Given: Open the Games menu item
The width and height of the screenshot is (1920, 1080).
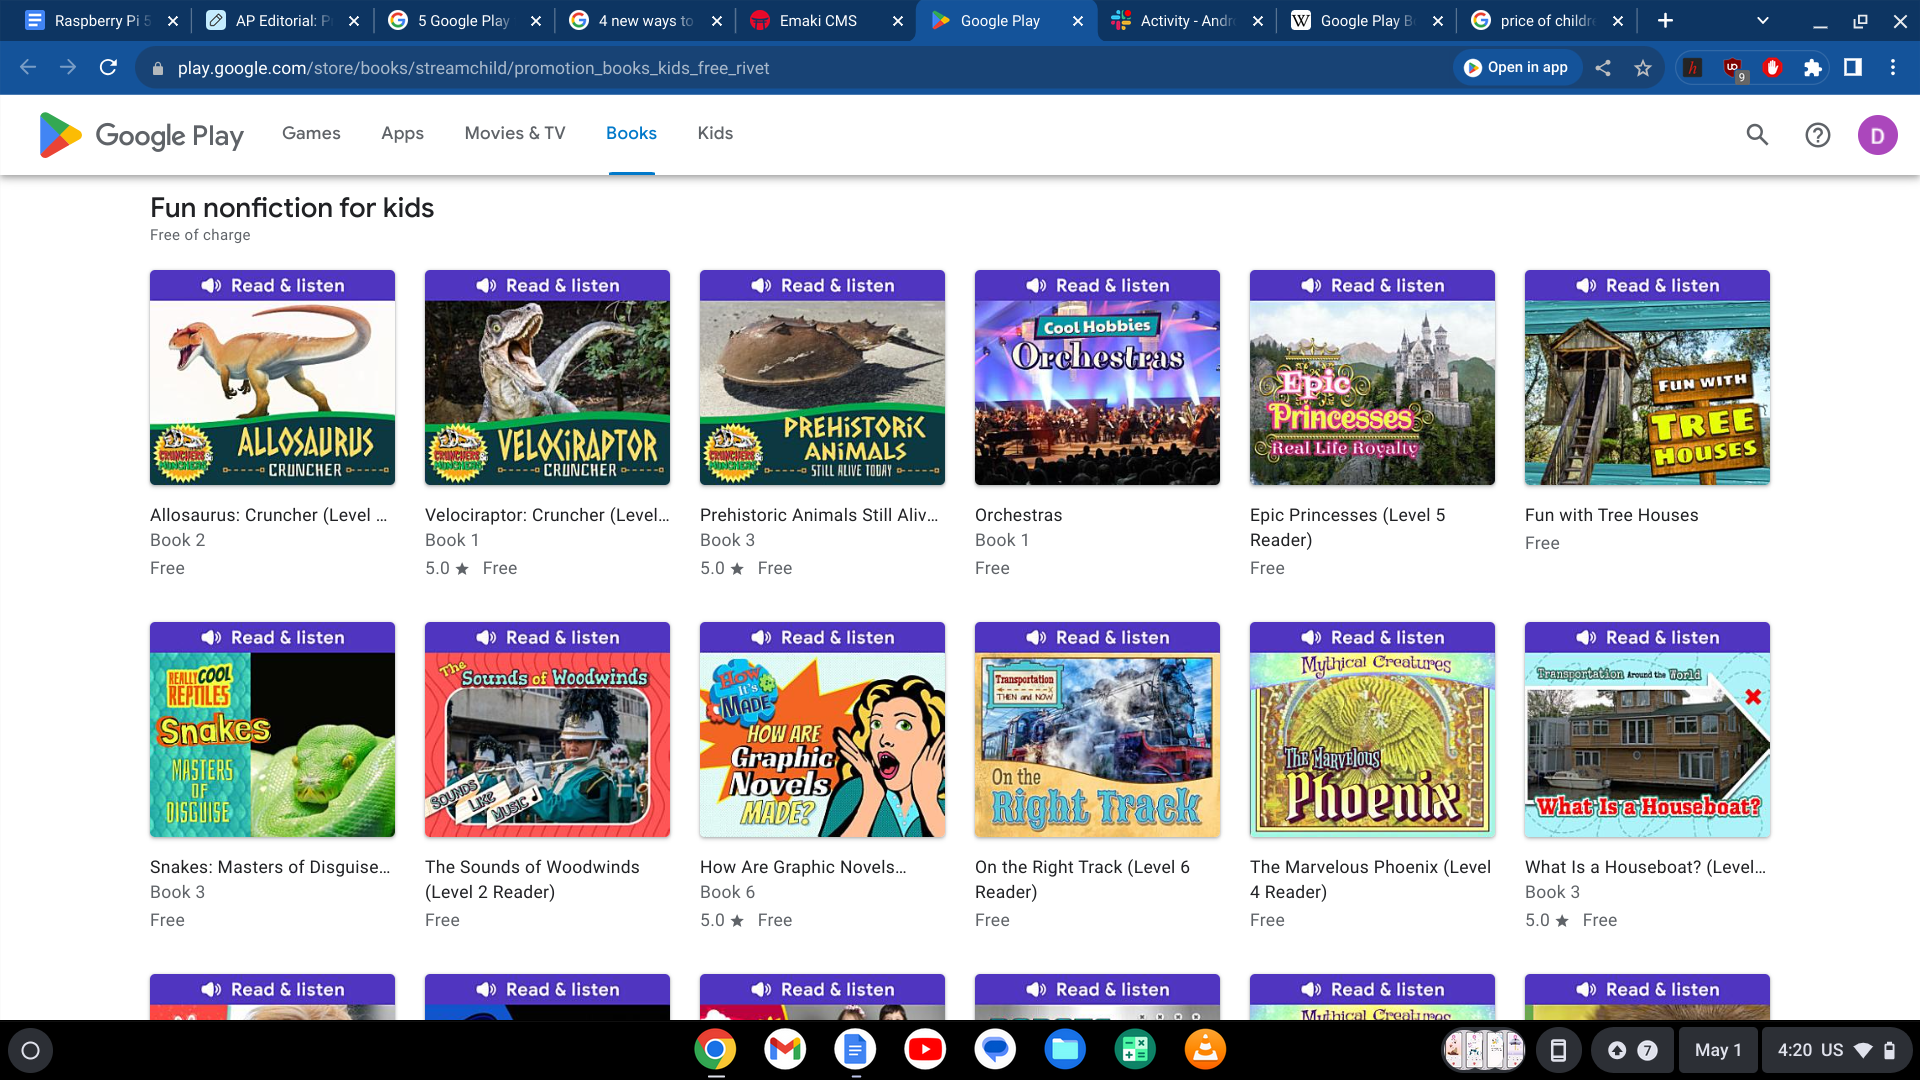Looking at the screenshot, I should click(x=311, y=133).
